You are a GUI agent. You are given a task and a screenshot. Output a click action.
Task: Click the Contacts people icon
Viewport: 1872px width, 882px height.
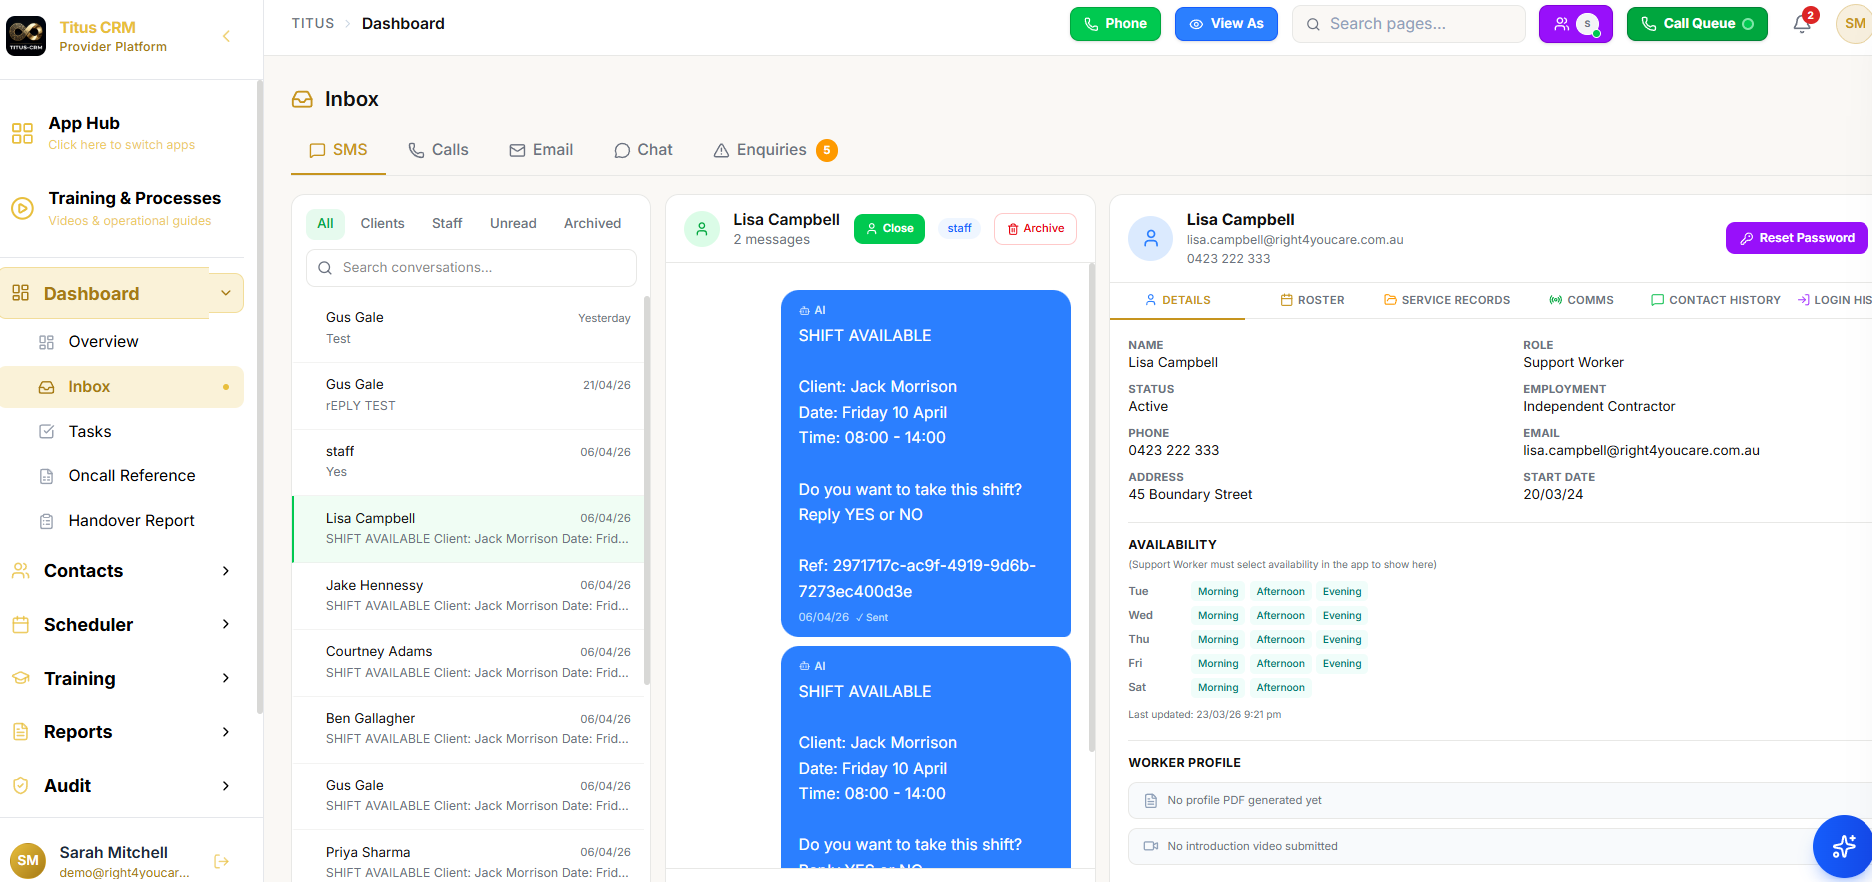tap(20, 571)
